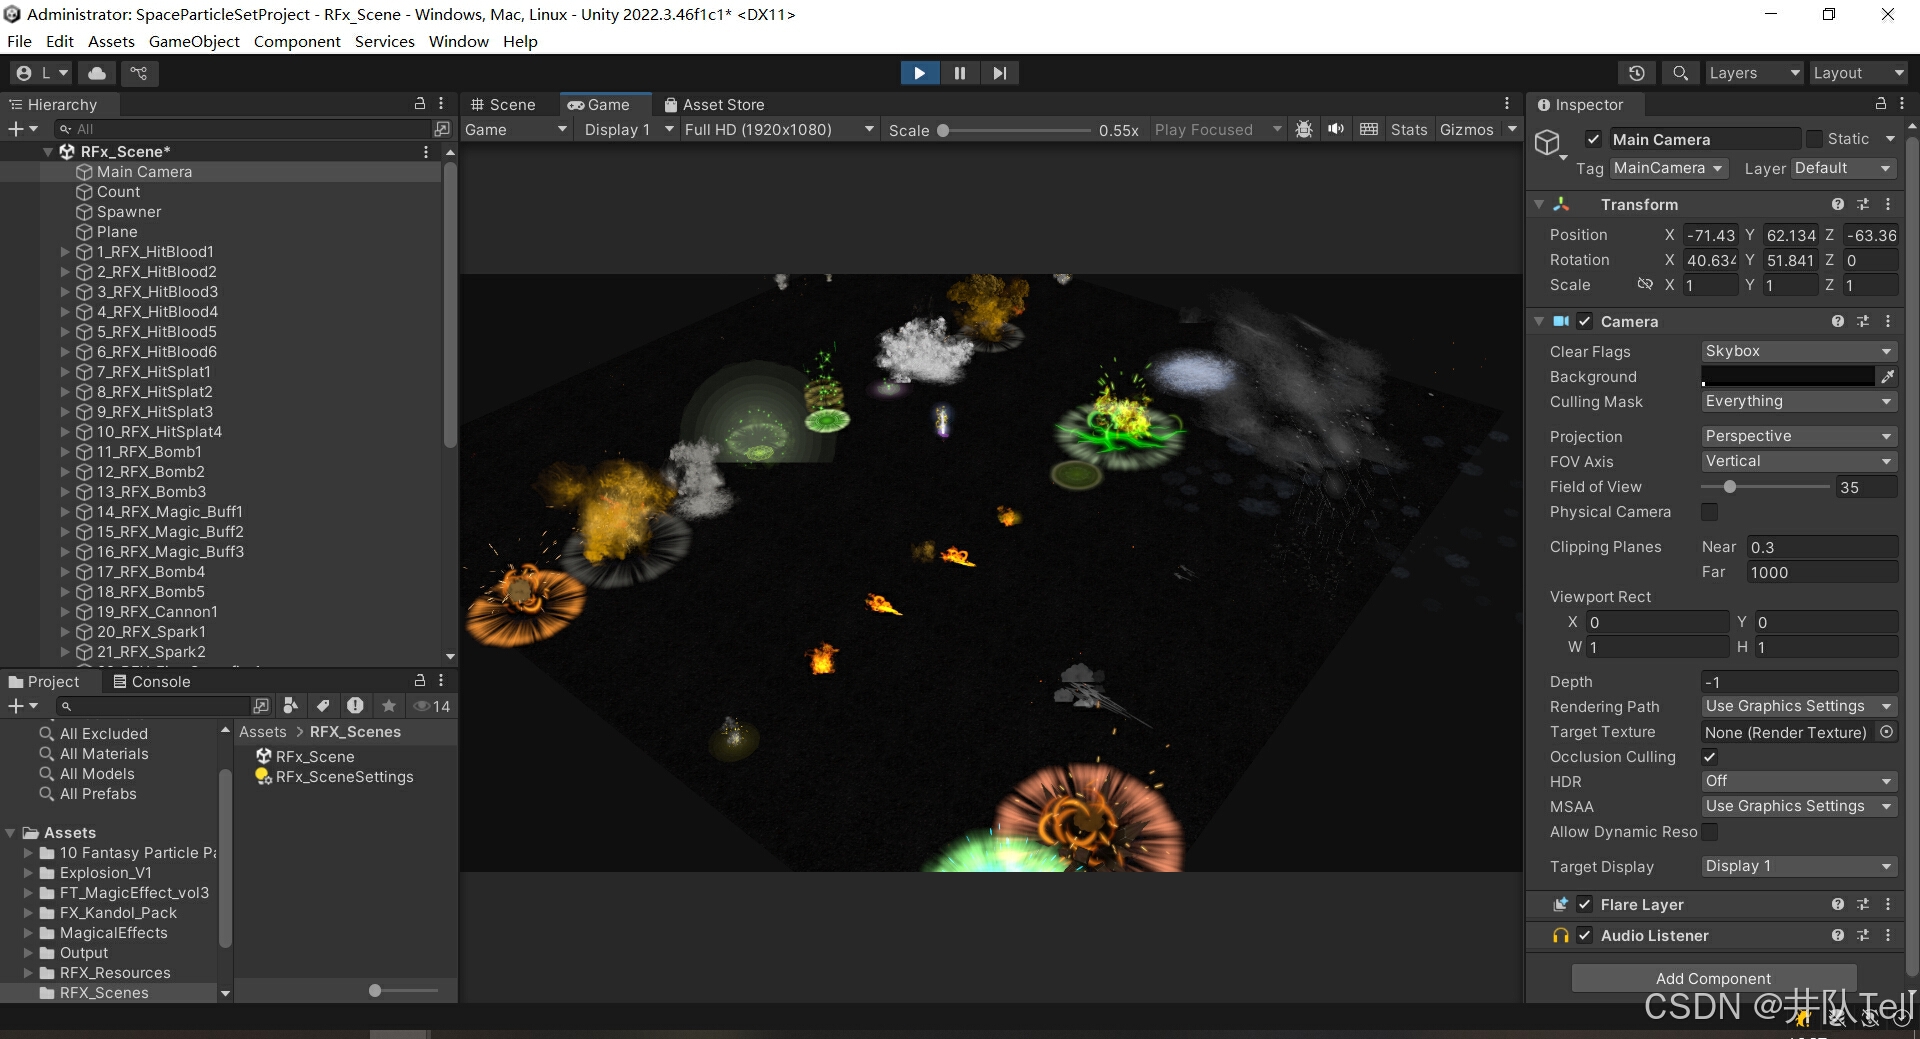Click the Background color eyedropper
The image size is (1920, 1039).
coord(1887,377)
